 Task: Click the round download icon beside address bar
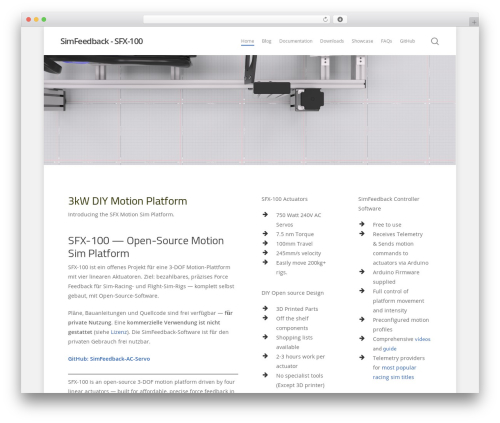[340, 20]
